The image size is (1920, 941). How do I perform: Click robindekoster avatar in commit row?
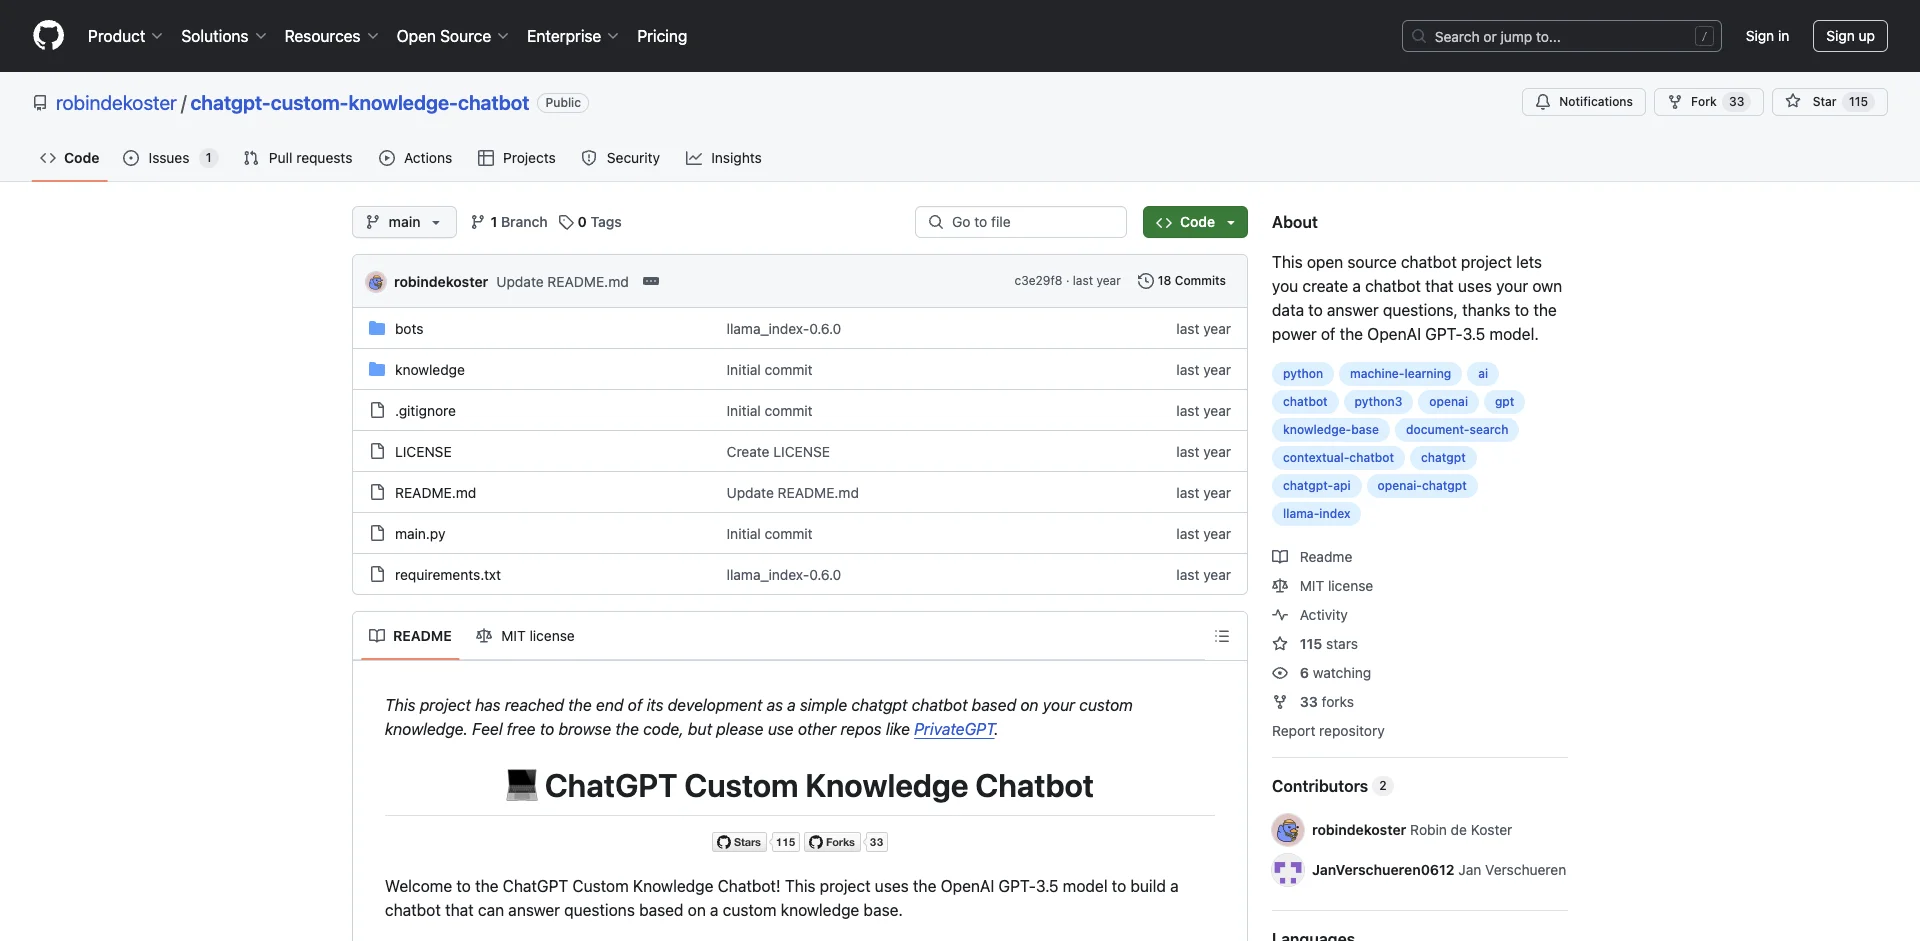pyautogui.click(x=376, y=282)
